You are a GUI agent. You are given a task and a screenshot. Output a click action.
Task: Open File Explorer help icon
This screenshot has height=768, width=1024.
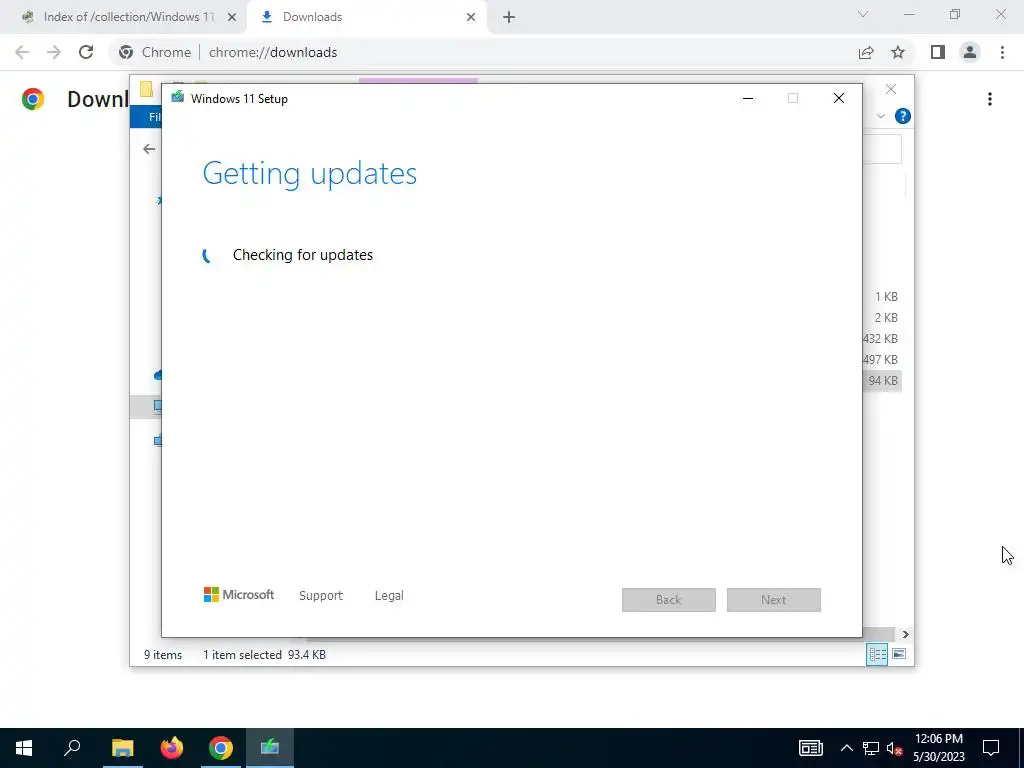[903, 116]
